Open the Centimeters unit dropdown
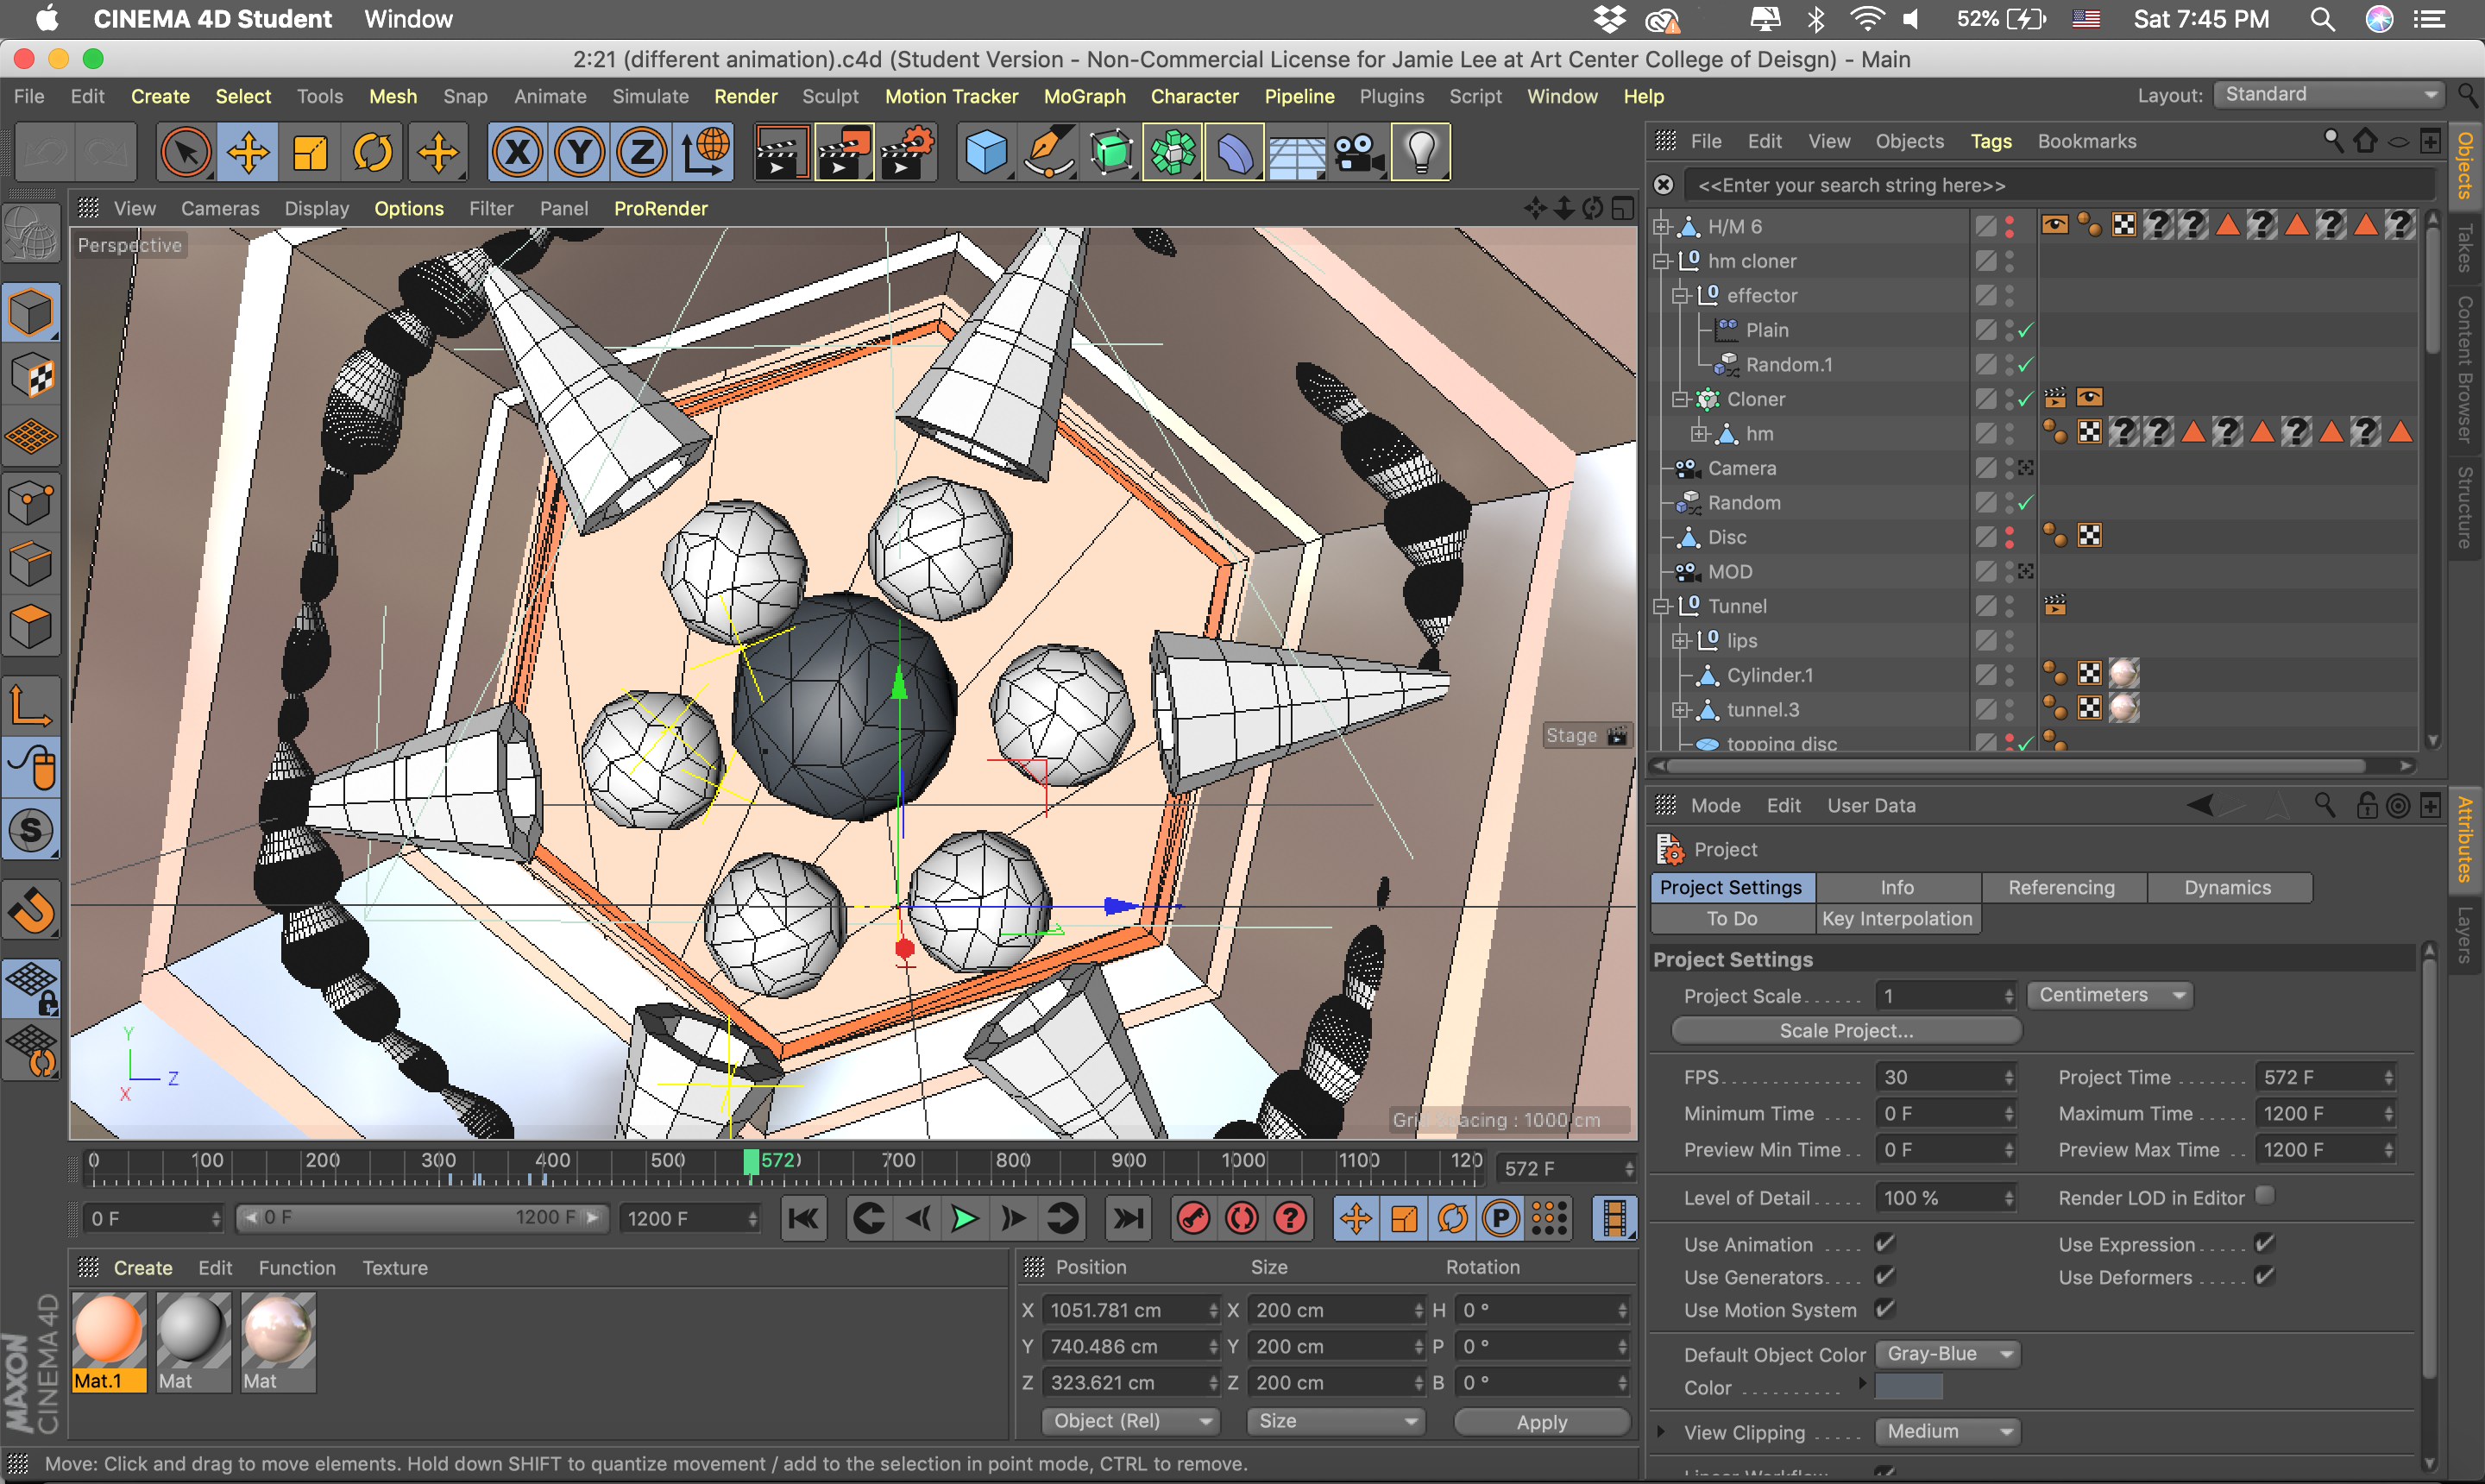 pyautogui.click(x=2110, y=995)
